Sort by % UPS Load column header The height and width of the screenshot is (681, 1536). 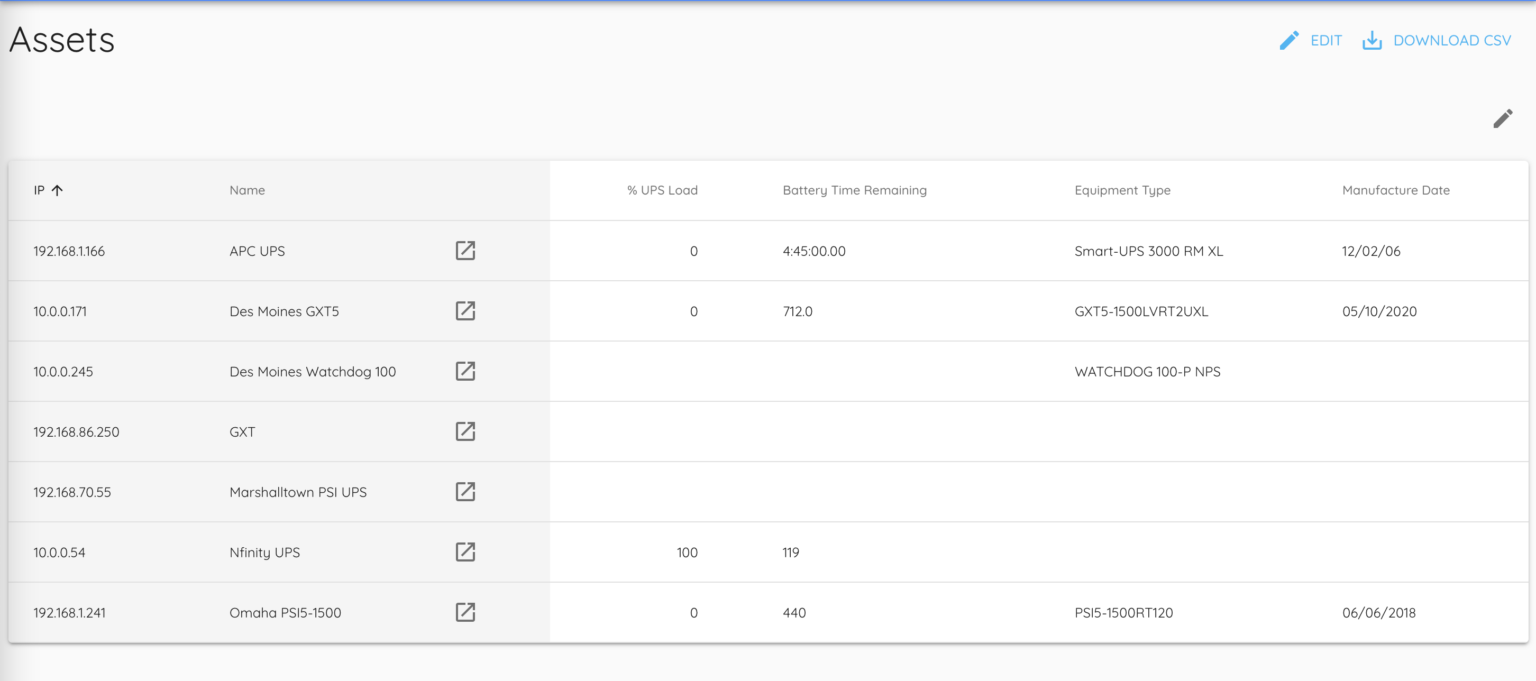tap(662, 190)
